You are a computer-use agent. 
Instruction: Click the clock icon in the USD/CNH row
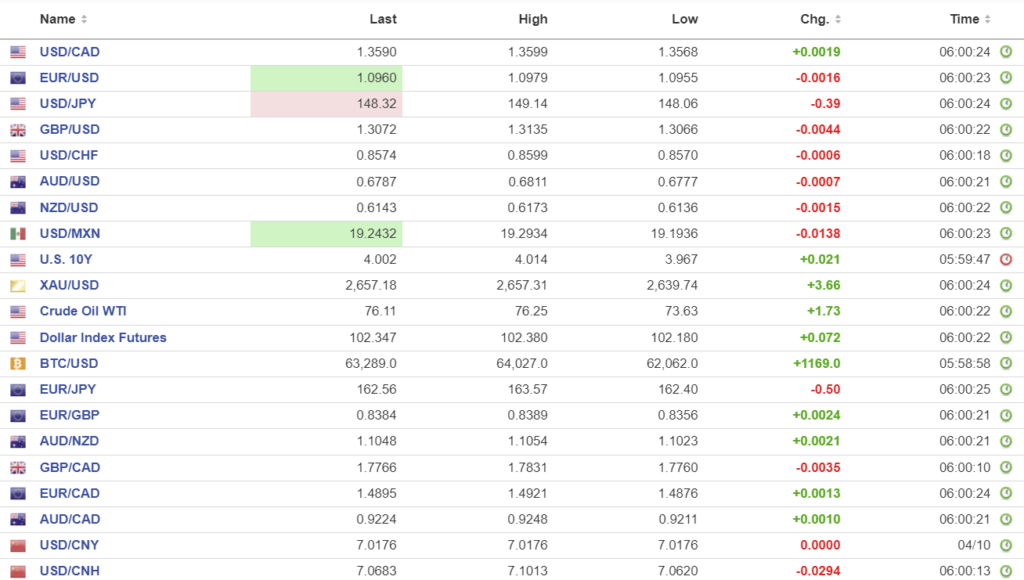pos(1006,572)
